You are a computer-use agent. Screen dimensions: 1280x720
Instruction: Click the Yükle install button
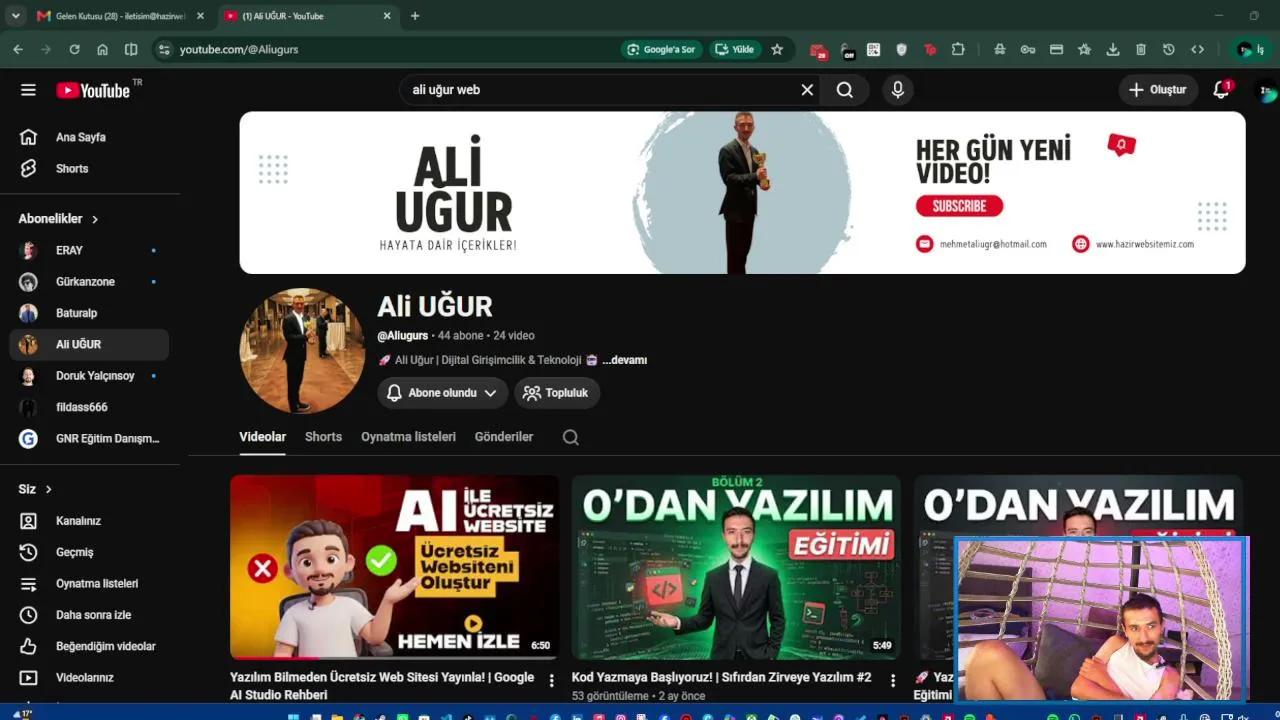pyautogui.click(x=734, y=49)
